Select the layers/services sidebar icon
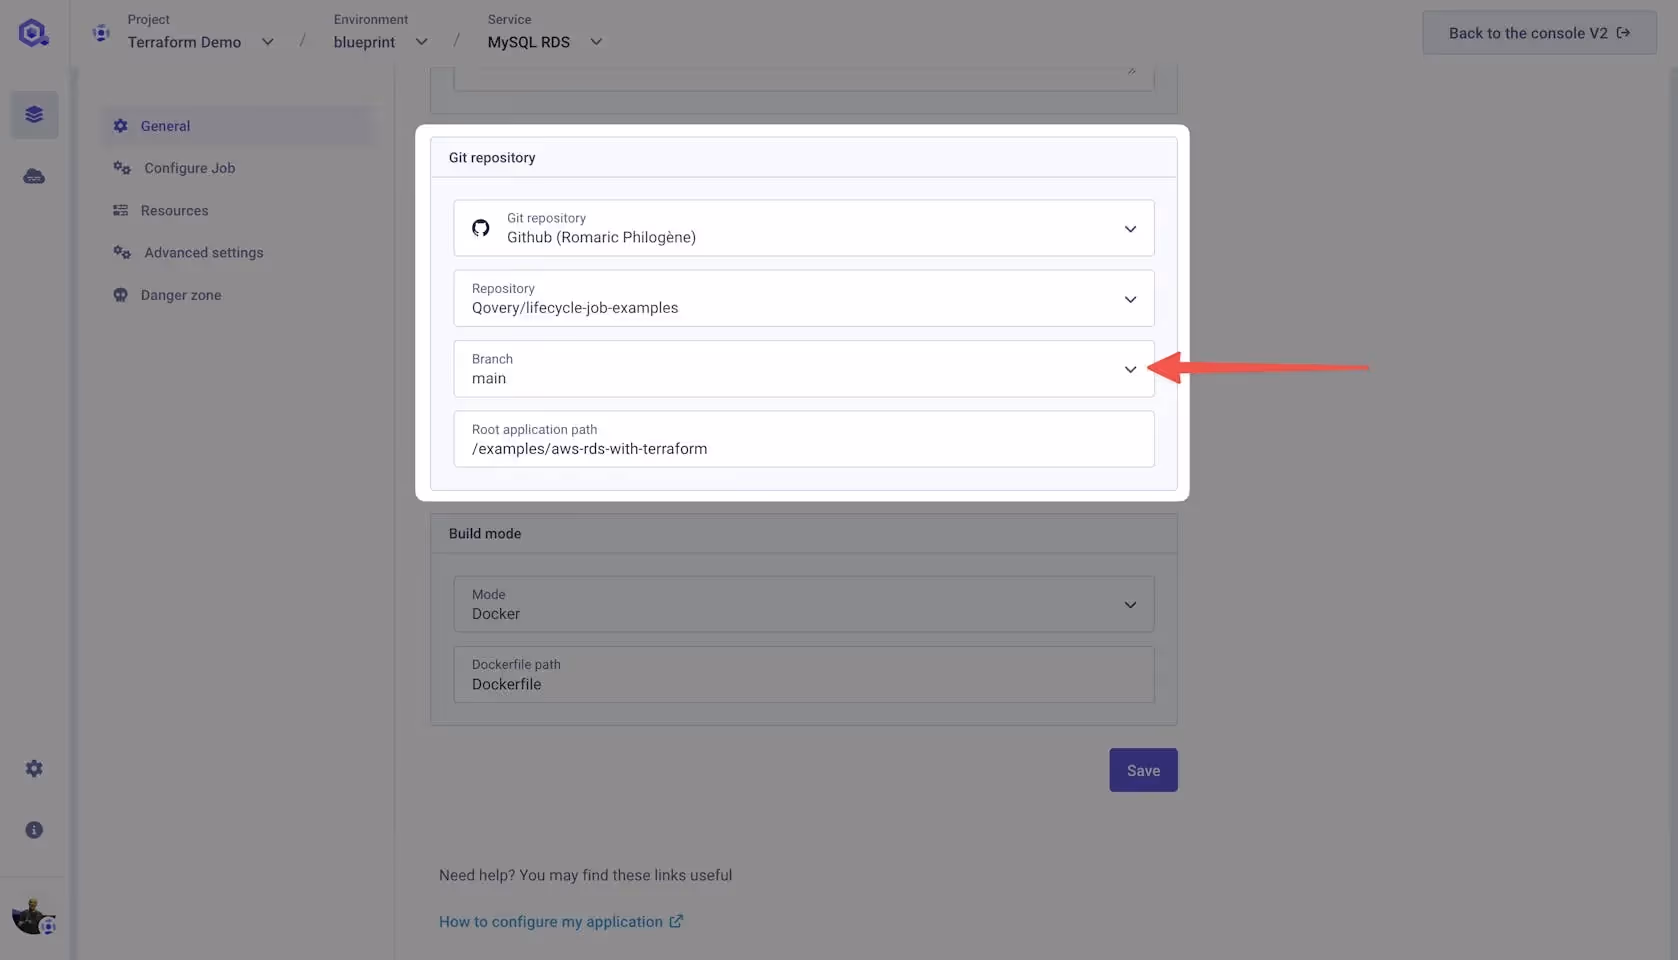The height and width of the screenshot is (960, 1678). pos(34,114)
